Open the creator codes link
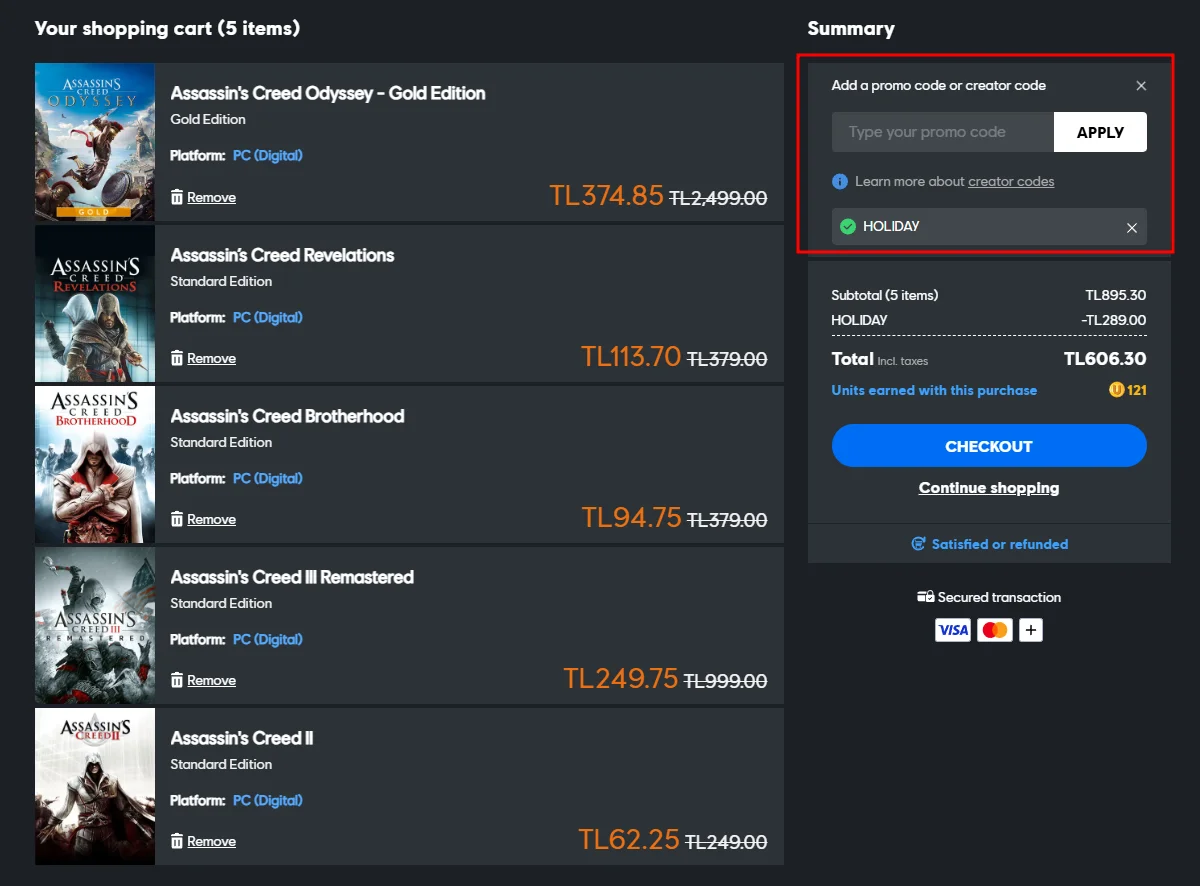1200x886 pixels. point(1011,182)
